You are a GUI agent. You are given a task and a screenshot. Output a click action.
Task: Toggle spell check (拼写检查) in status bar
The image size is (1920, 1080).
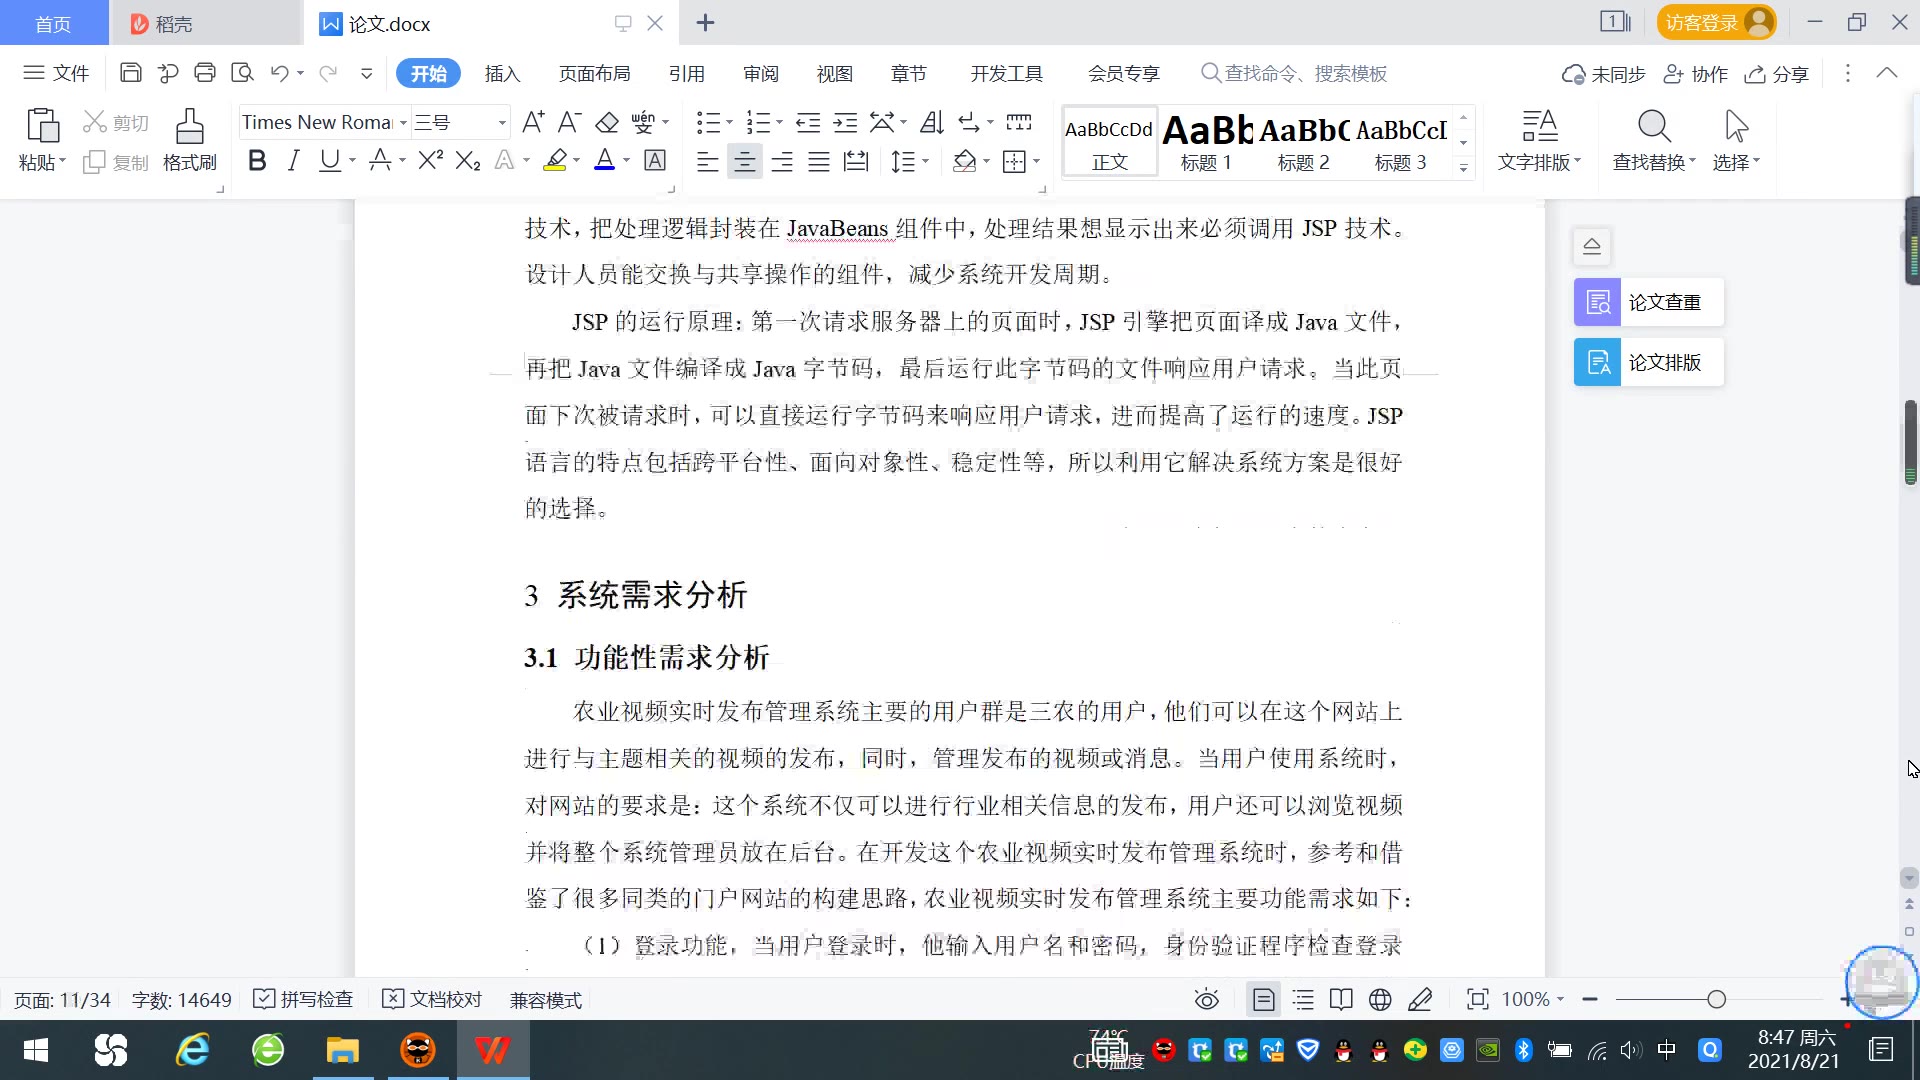point(304,1000)
